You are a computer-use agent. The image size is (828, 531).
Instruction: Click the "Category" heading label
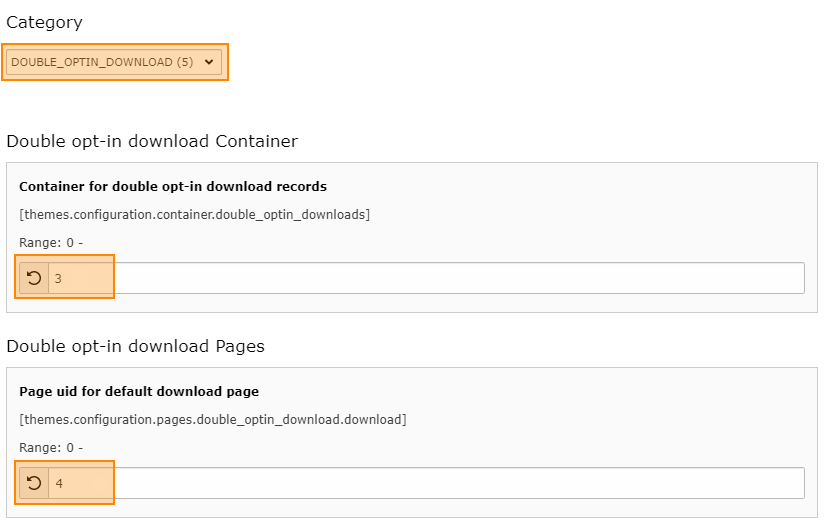tap(44, 23)
